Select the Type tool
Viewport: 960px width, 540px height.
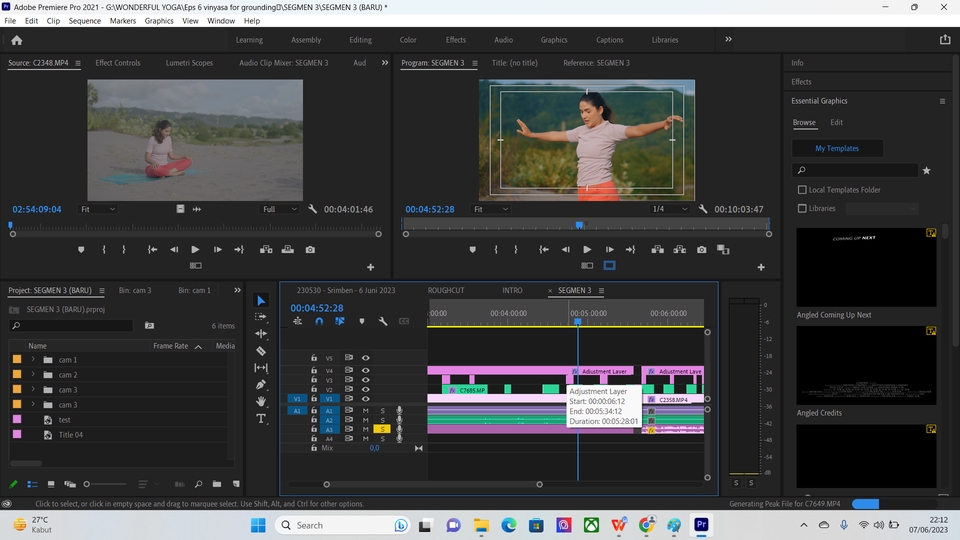pyautogui.click(x=261, y=419)
